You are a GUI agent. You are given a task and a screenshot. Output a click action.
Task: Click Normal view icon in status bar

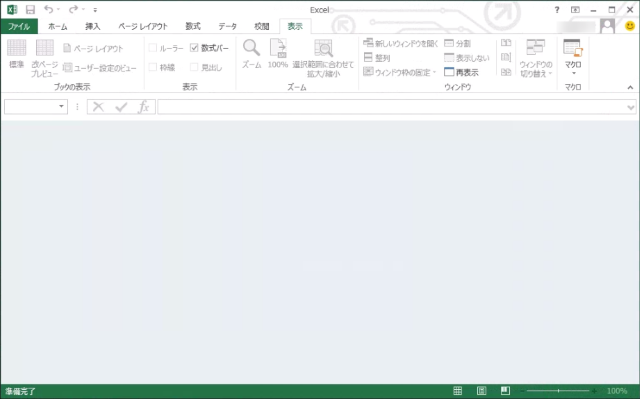[458, 391]
